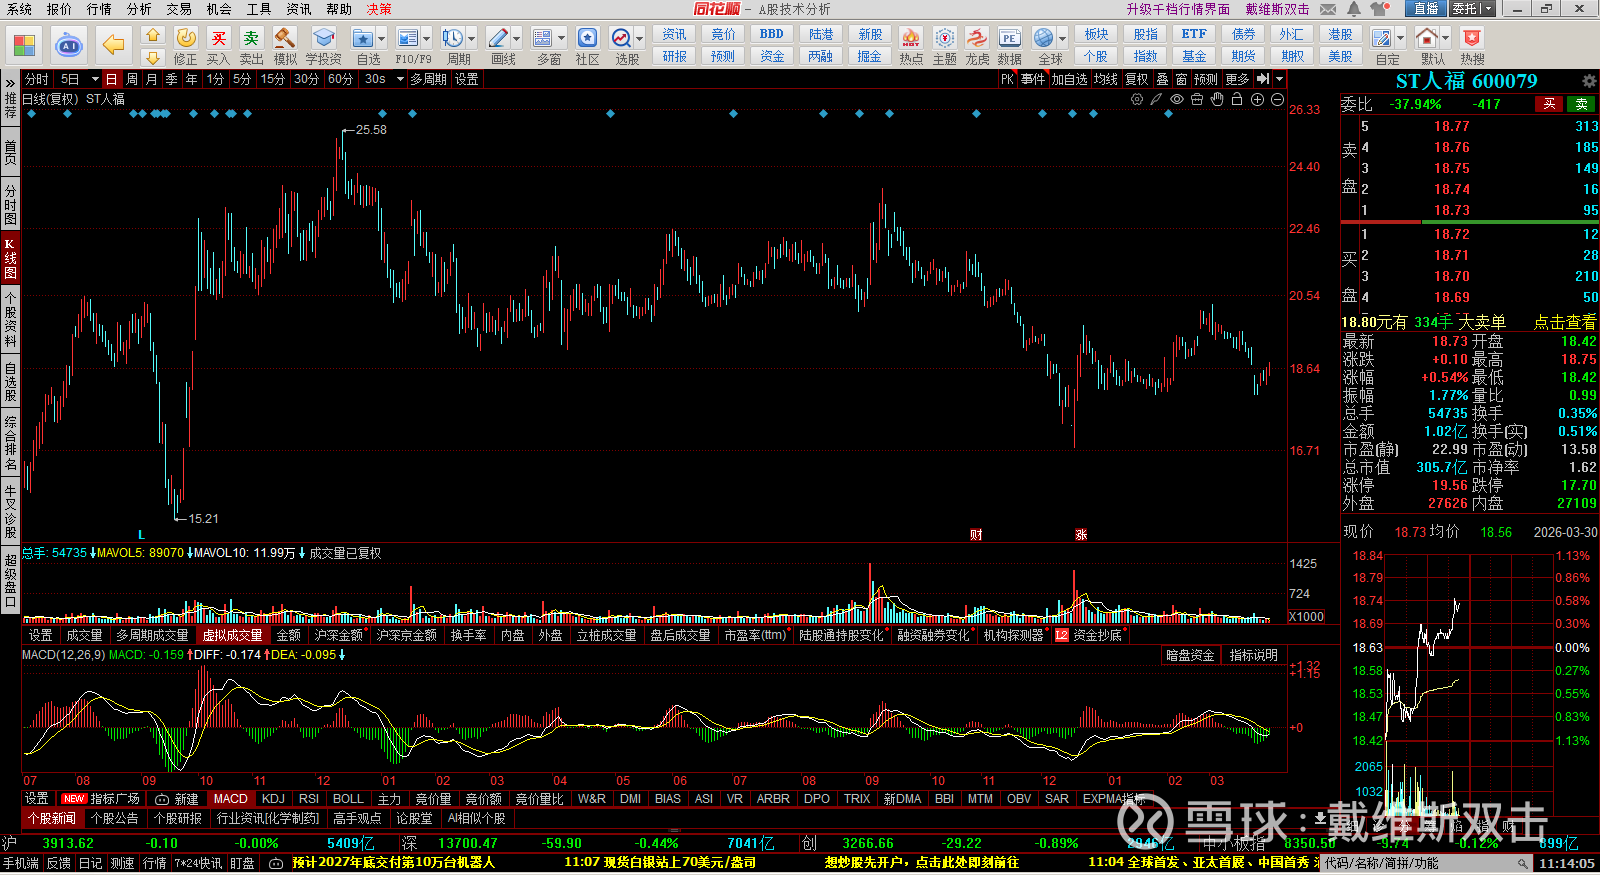Toggle the 叠 overlay option

click(1162, 79)
